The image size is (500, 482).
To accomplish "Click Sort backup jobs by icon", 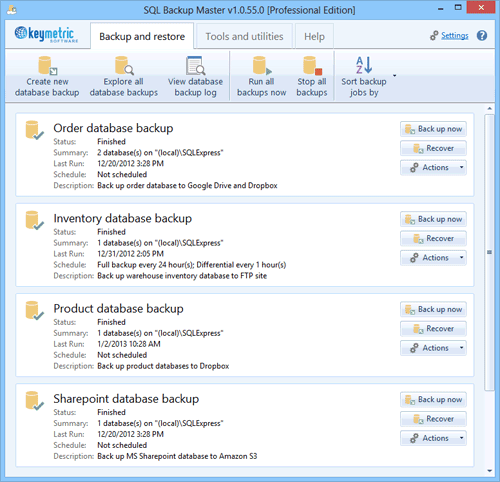I will point(364,65).
